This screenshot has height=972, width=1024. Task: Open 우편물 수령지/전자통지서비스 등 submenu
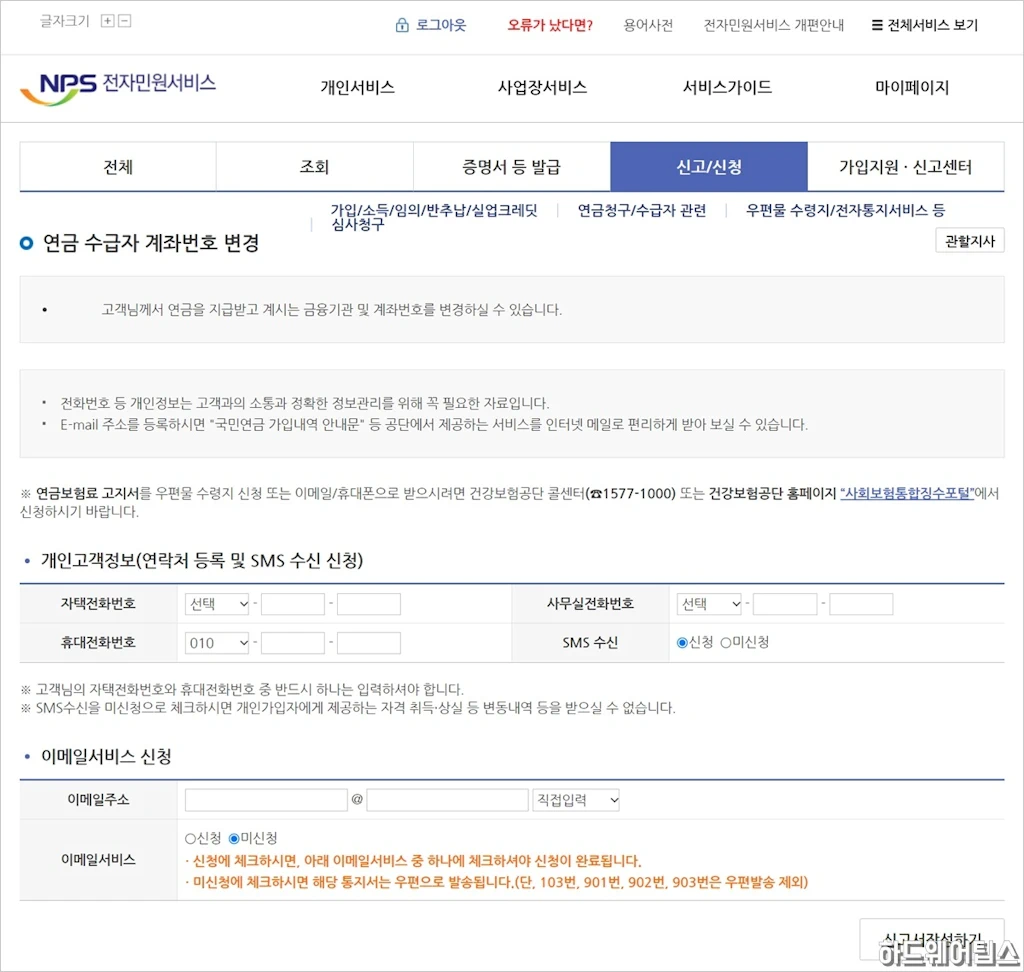coord(845,210)
